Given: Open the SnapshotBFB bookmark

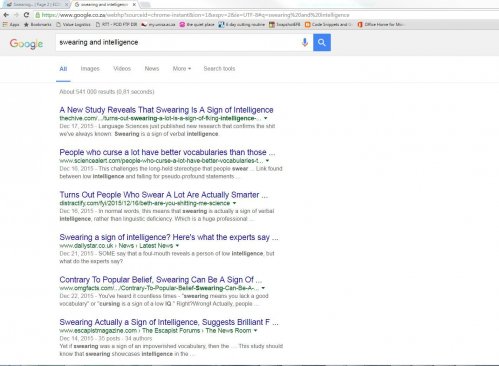Looking at the screenshot, I should (x=285, y=25).
